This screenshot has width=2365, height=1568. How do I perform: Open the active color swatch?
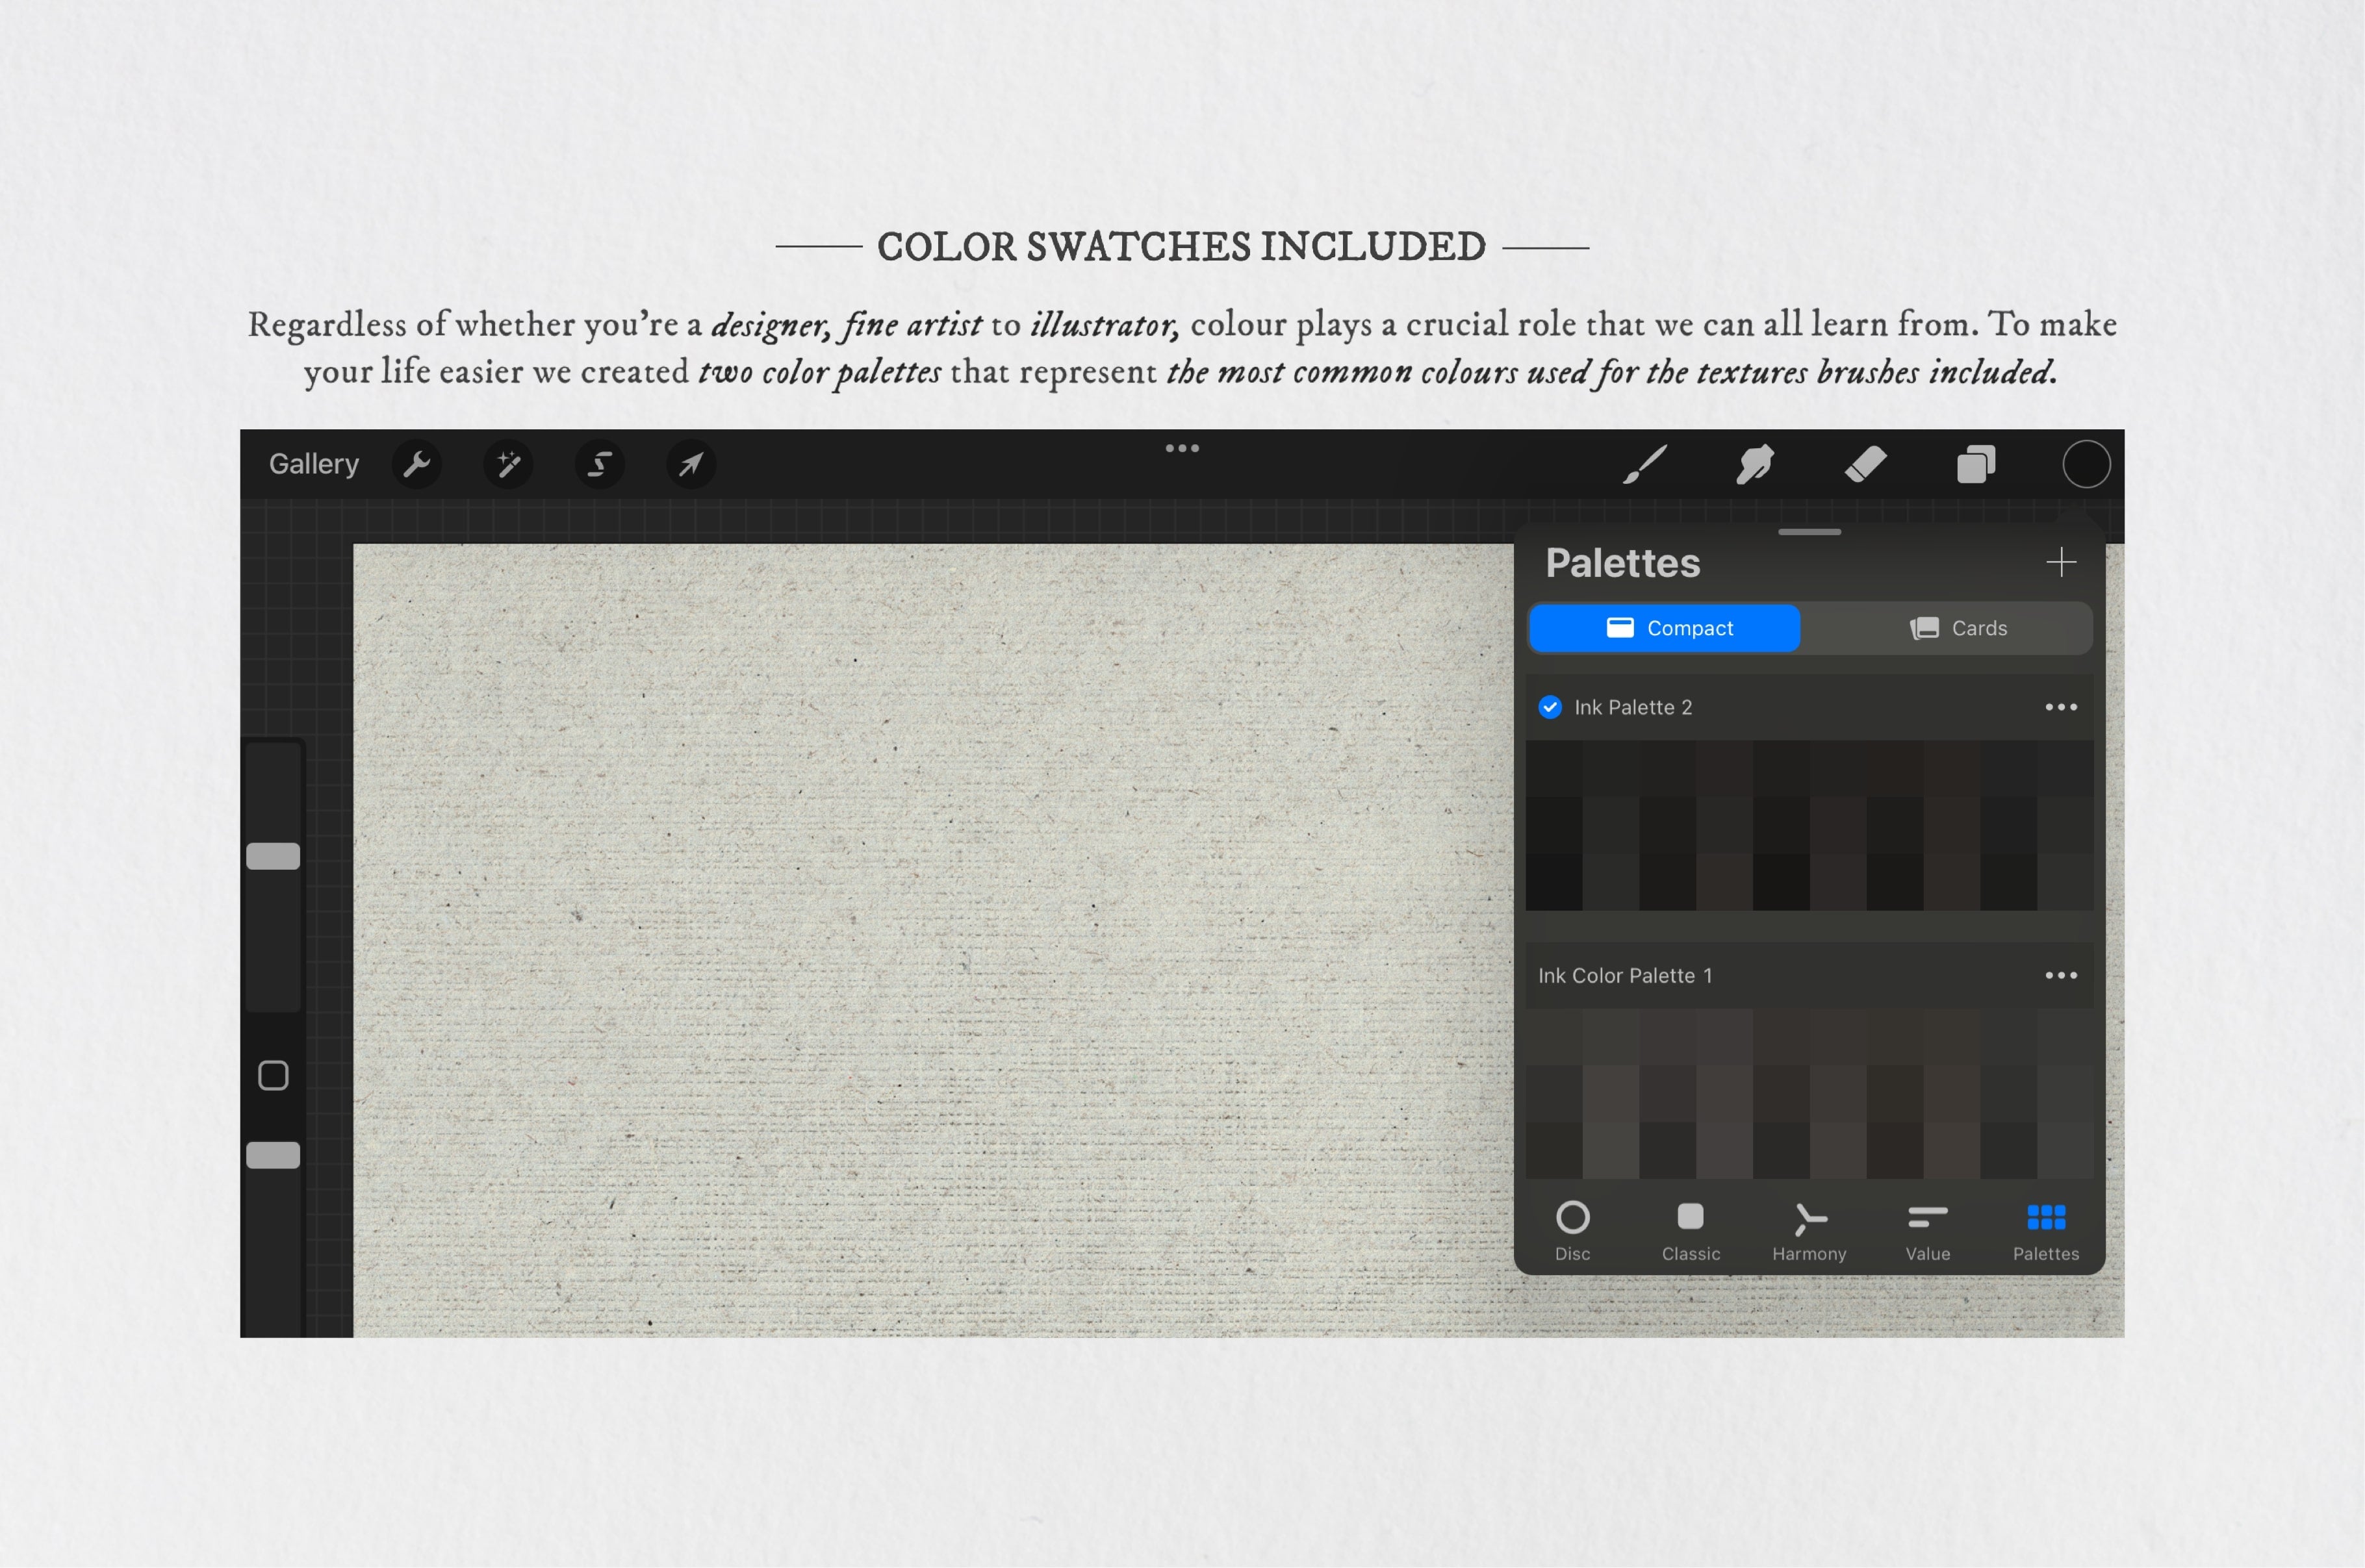click(2086, 463)
